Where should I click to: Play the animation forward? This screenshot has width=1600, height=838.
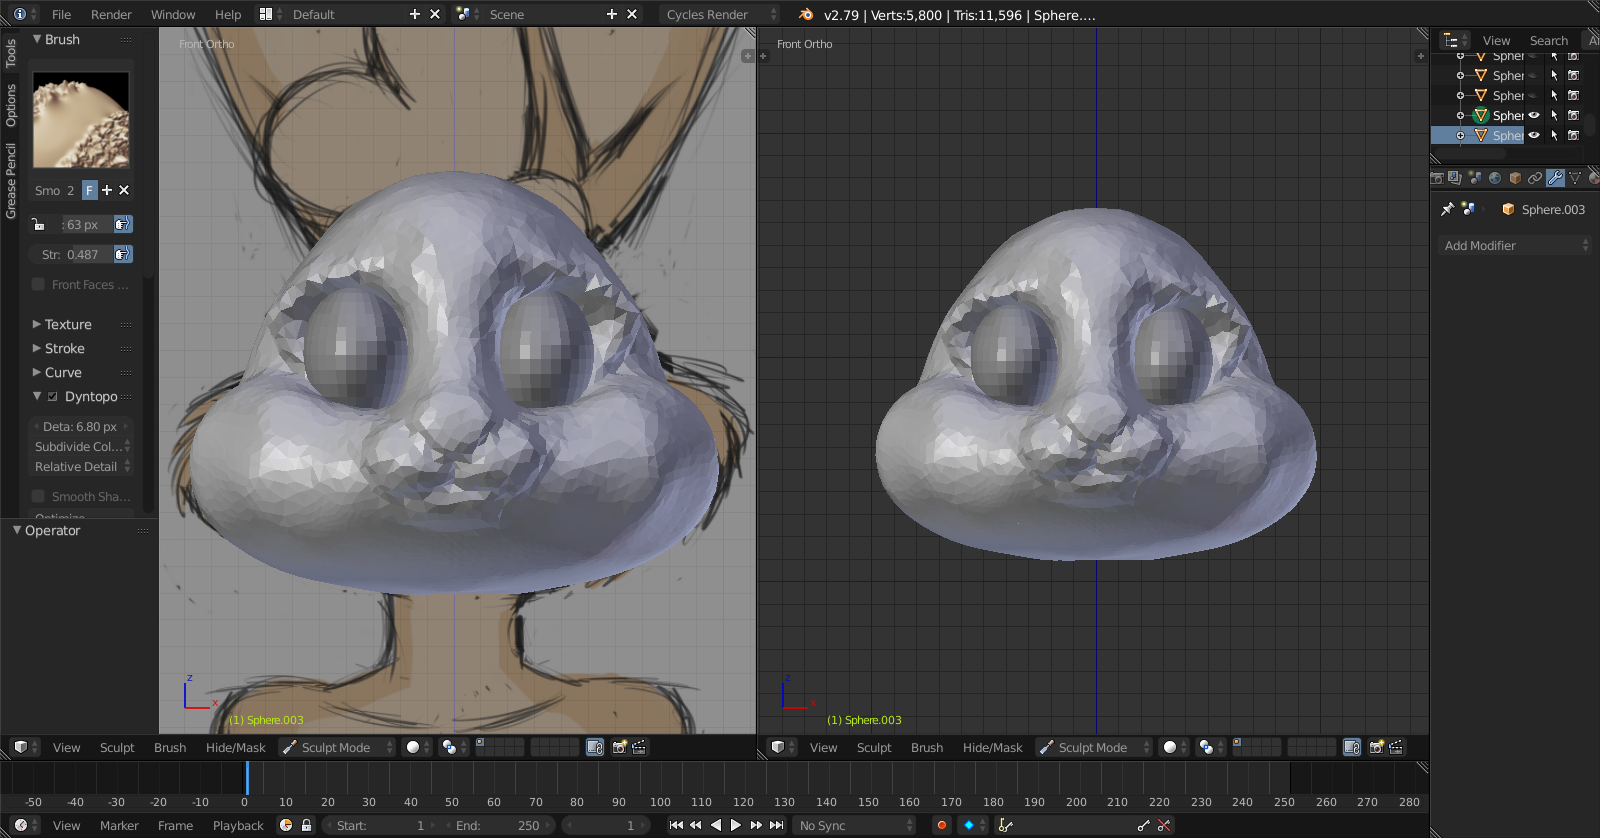click(x=736, y=825)
